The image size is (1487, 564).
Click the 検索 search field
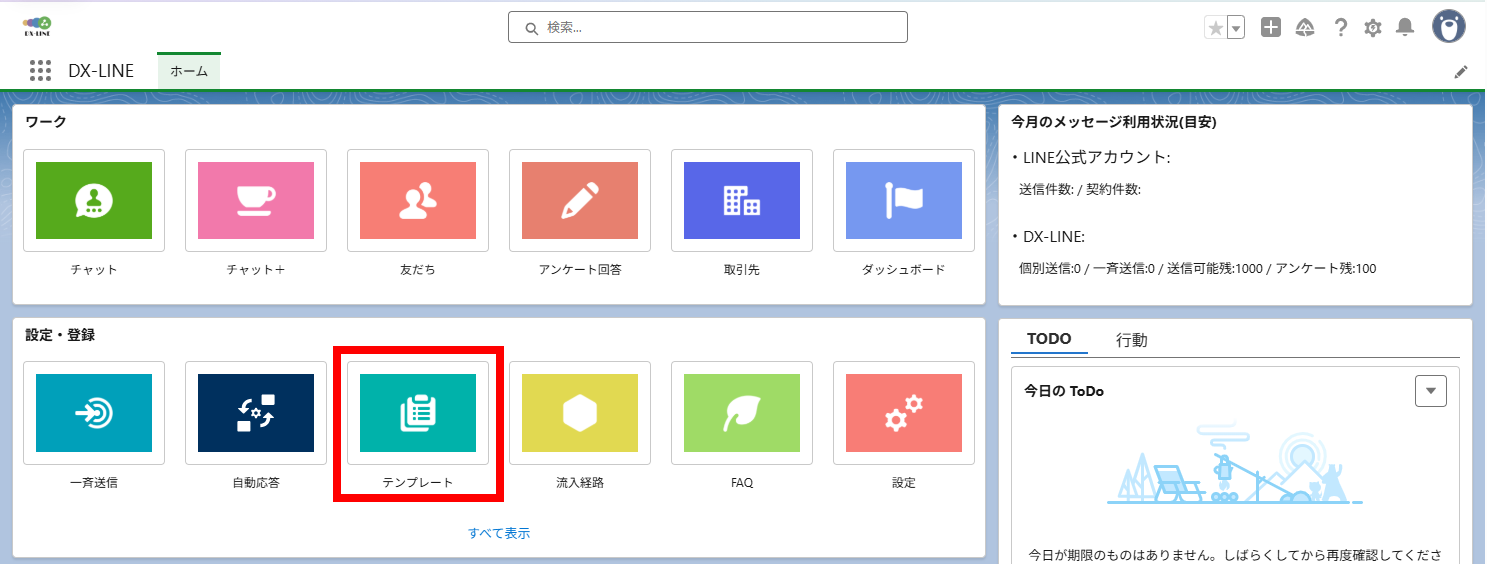708,27
